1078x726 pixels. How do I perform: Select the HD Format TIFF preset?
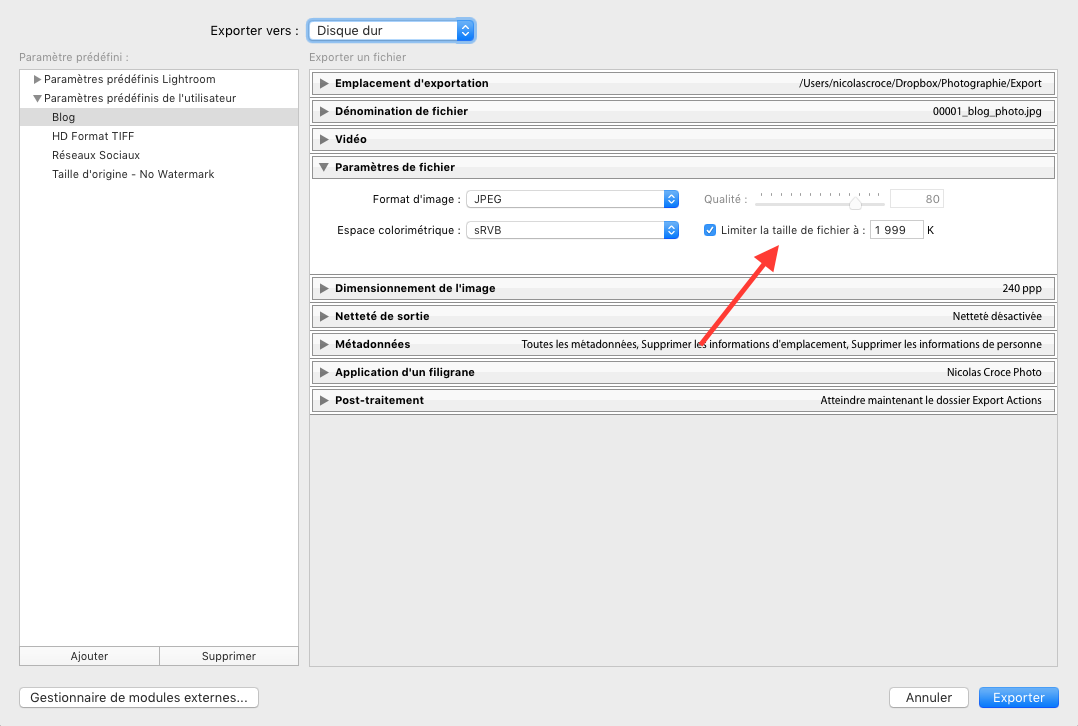(93, 136)
